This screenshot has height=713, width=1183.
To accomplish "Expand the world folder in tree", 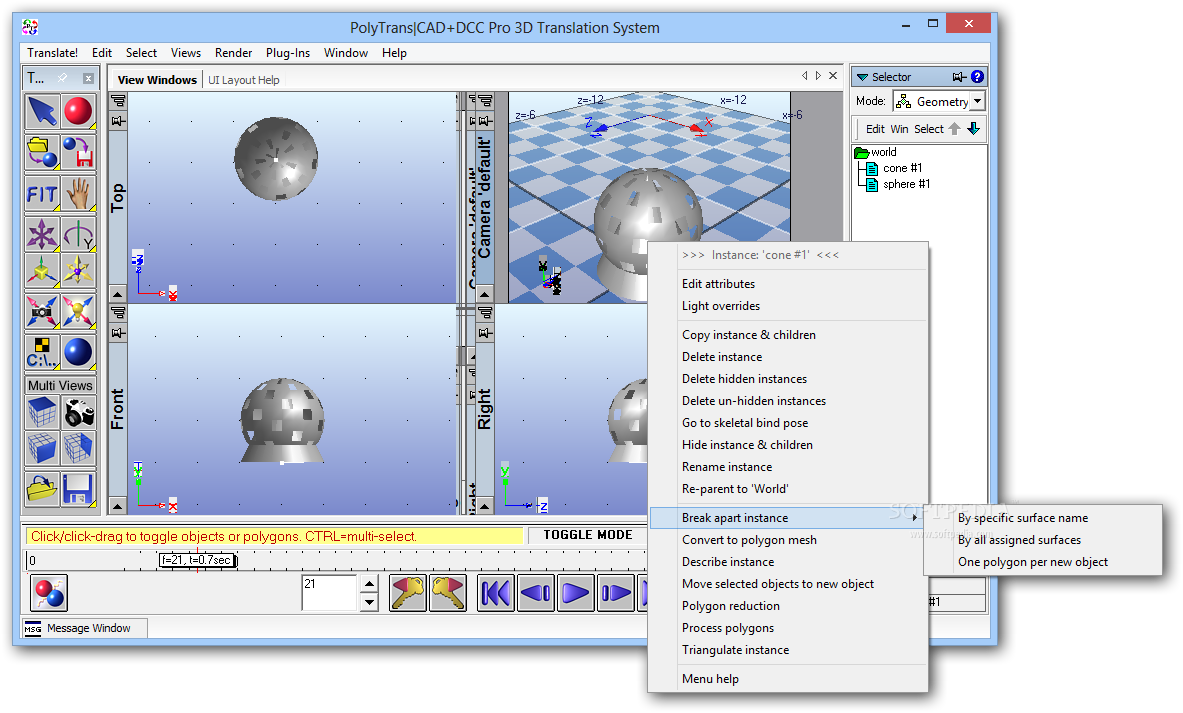I will 862,152.
